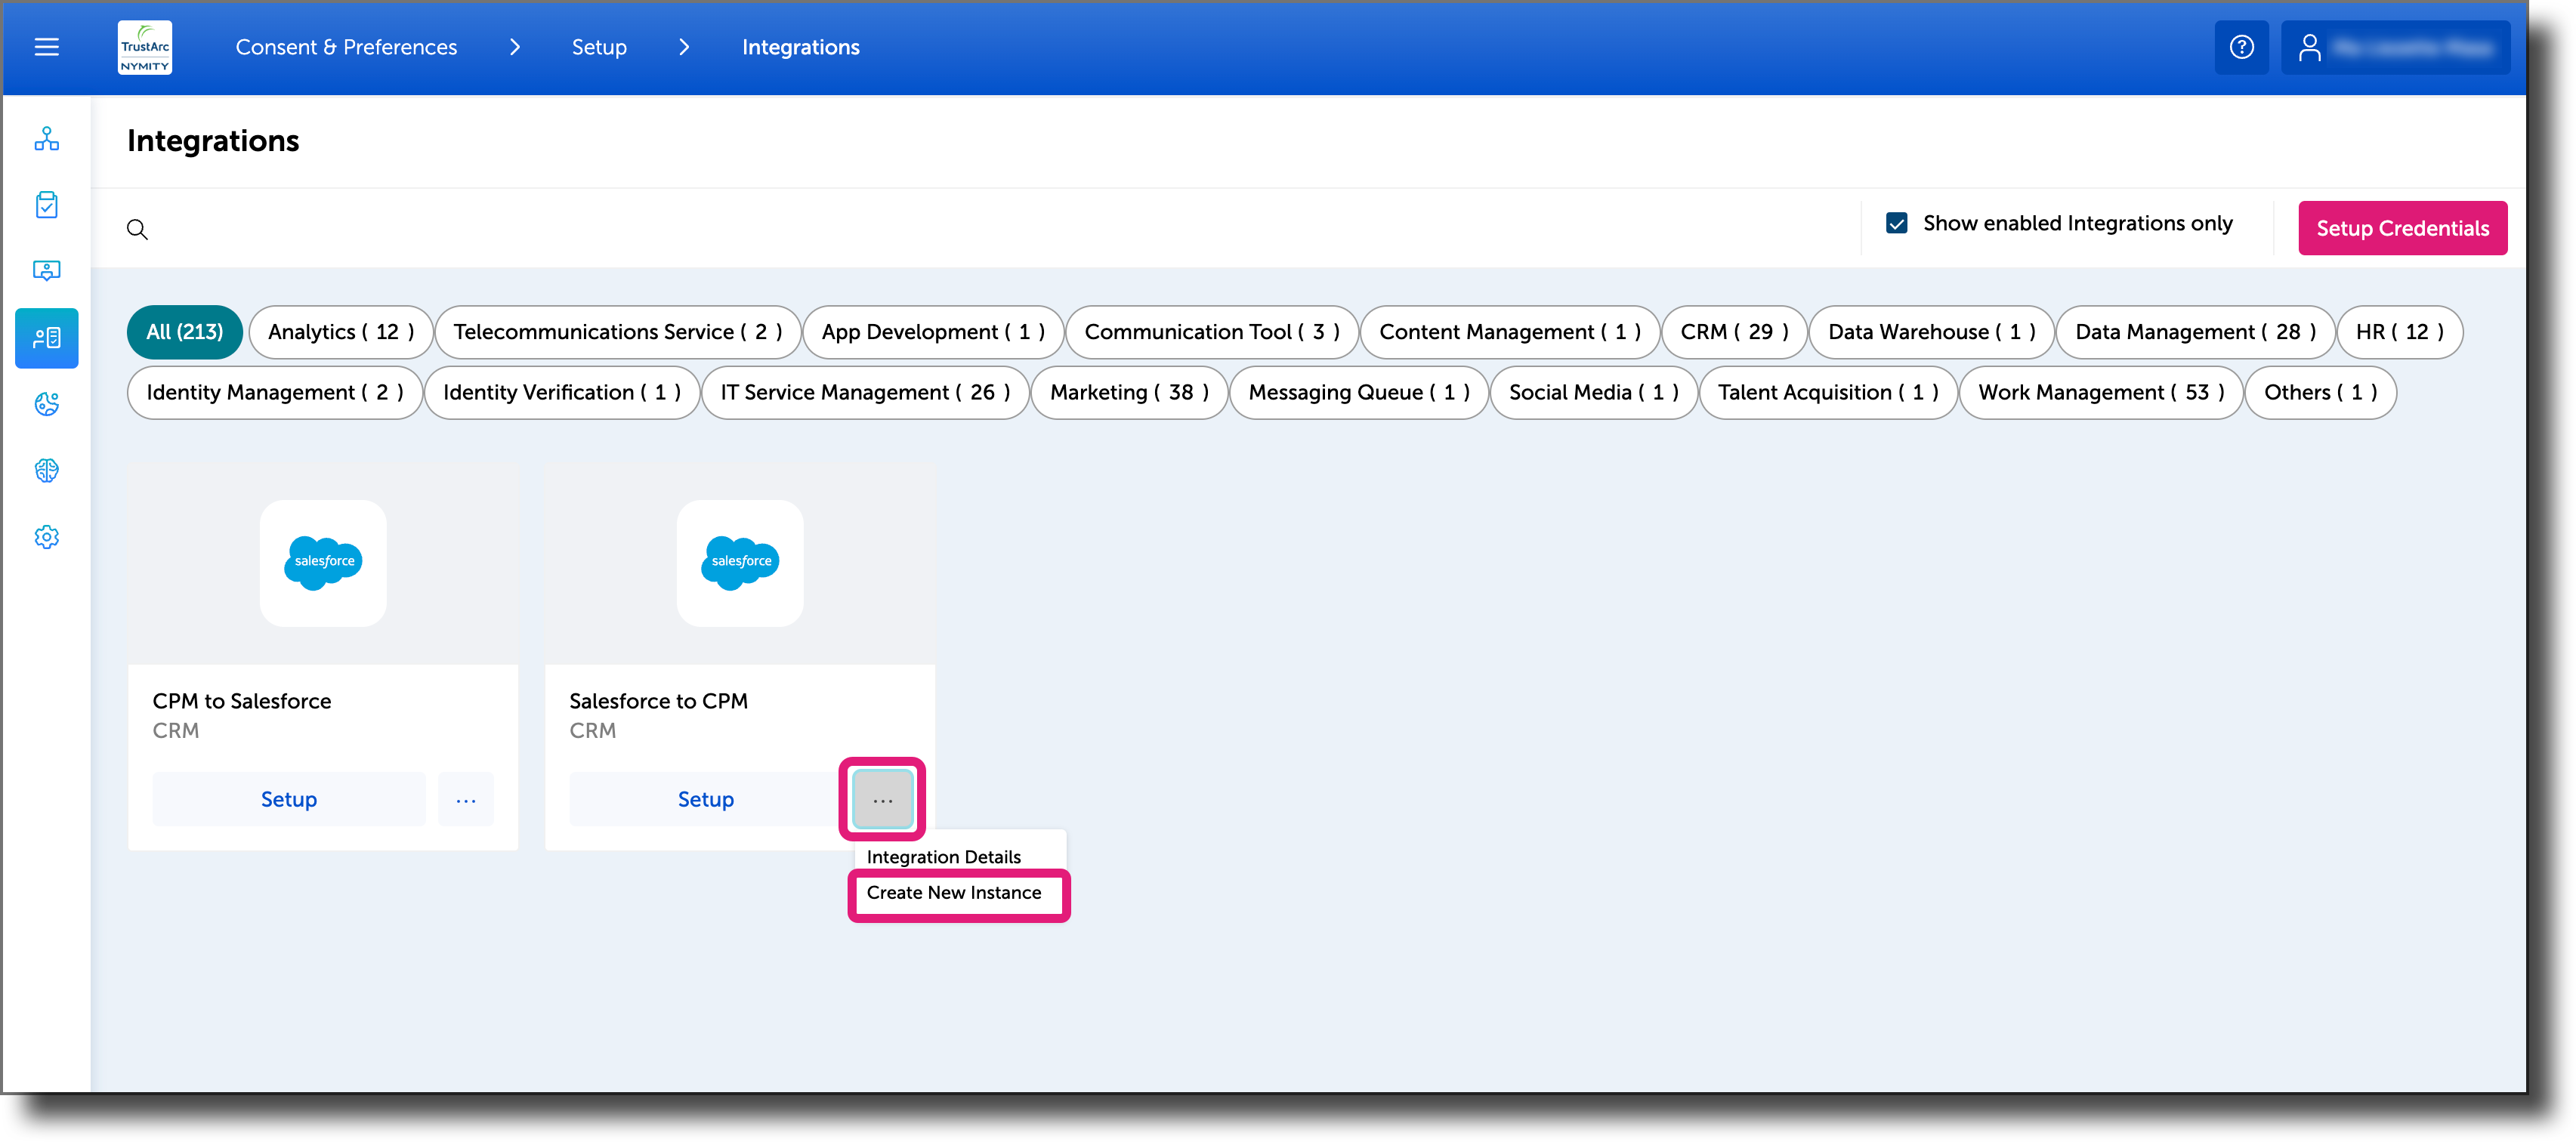2576x1142 pixels.
Task: Click the brain sidebar icon
Action: 47,470
